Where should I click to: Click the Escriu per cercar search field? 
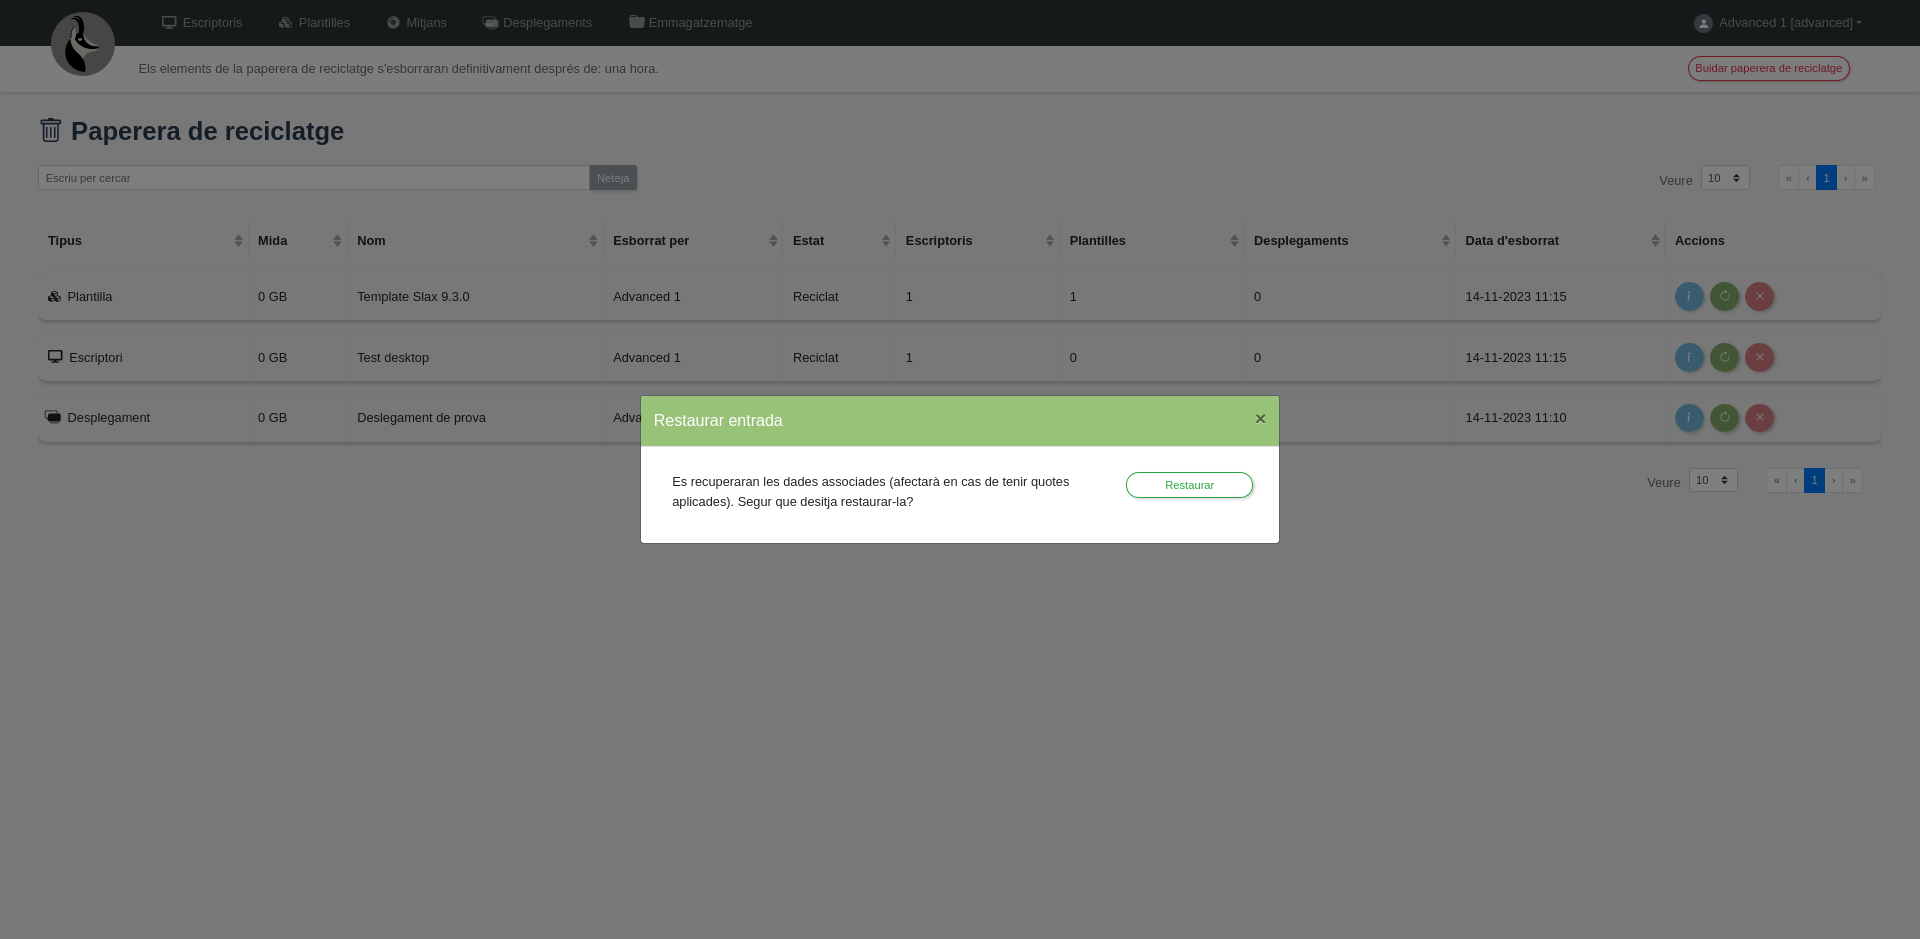pos(313,178)
